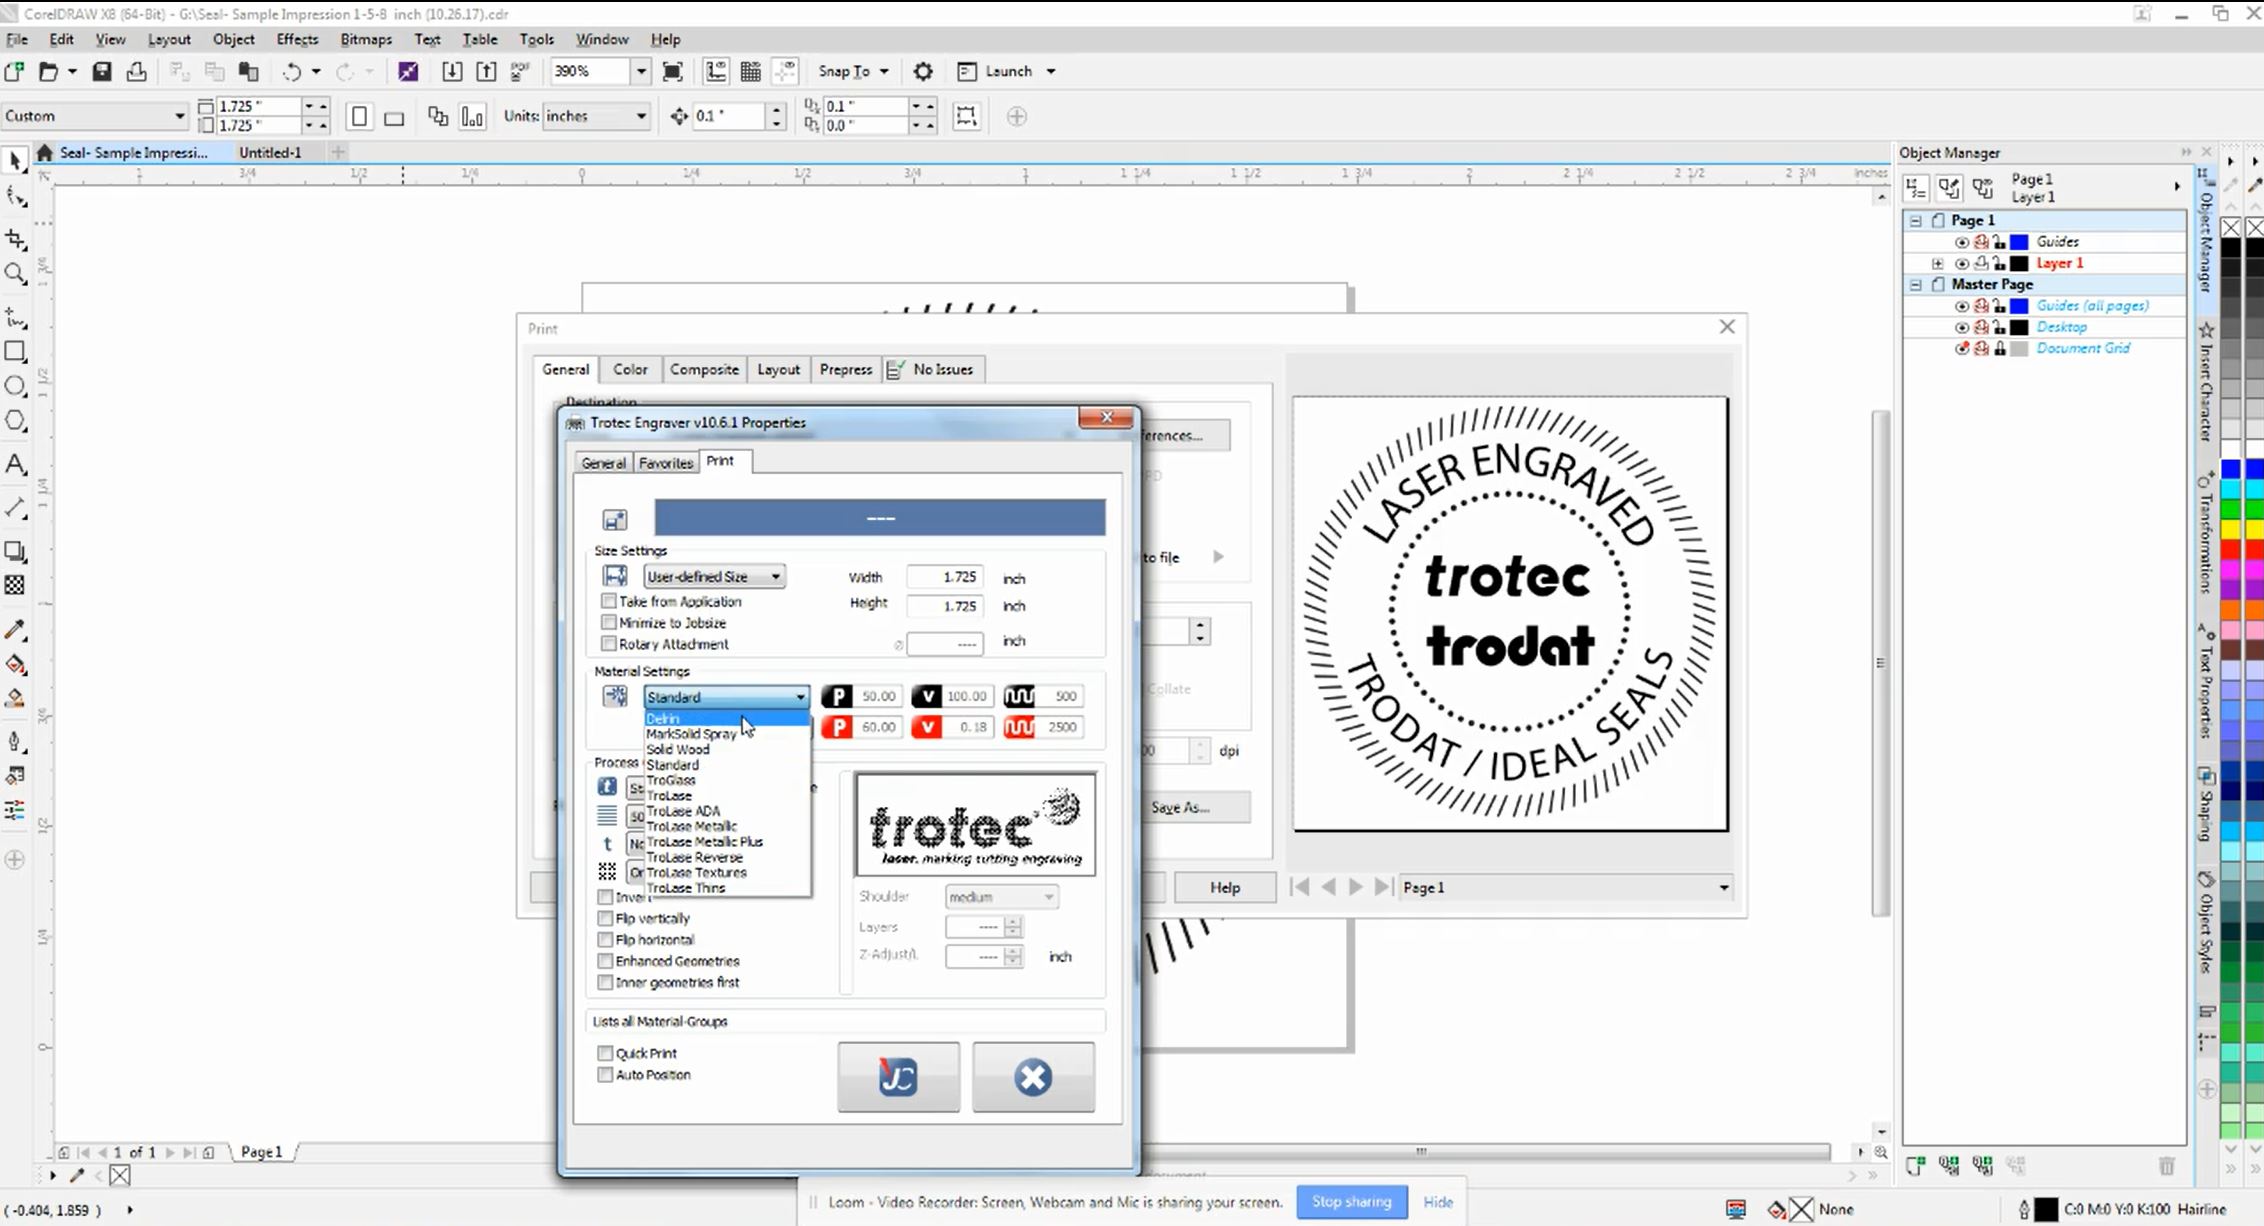Viewport: 2264px width, 1226px height.
Task: Select the Drop Shadow tool in toolbox
Action: pos(15,551)
